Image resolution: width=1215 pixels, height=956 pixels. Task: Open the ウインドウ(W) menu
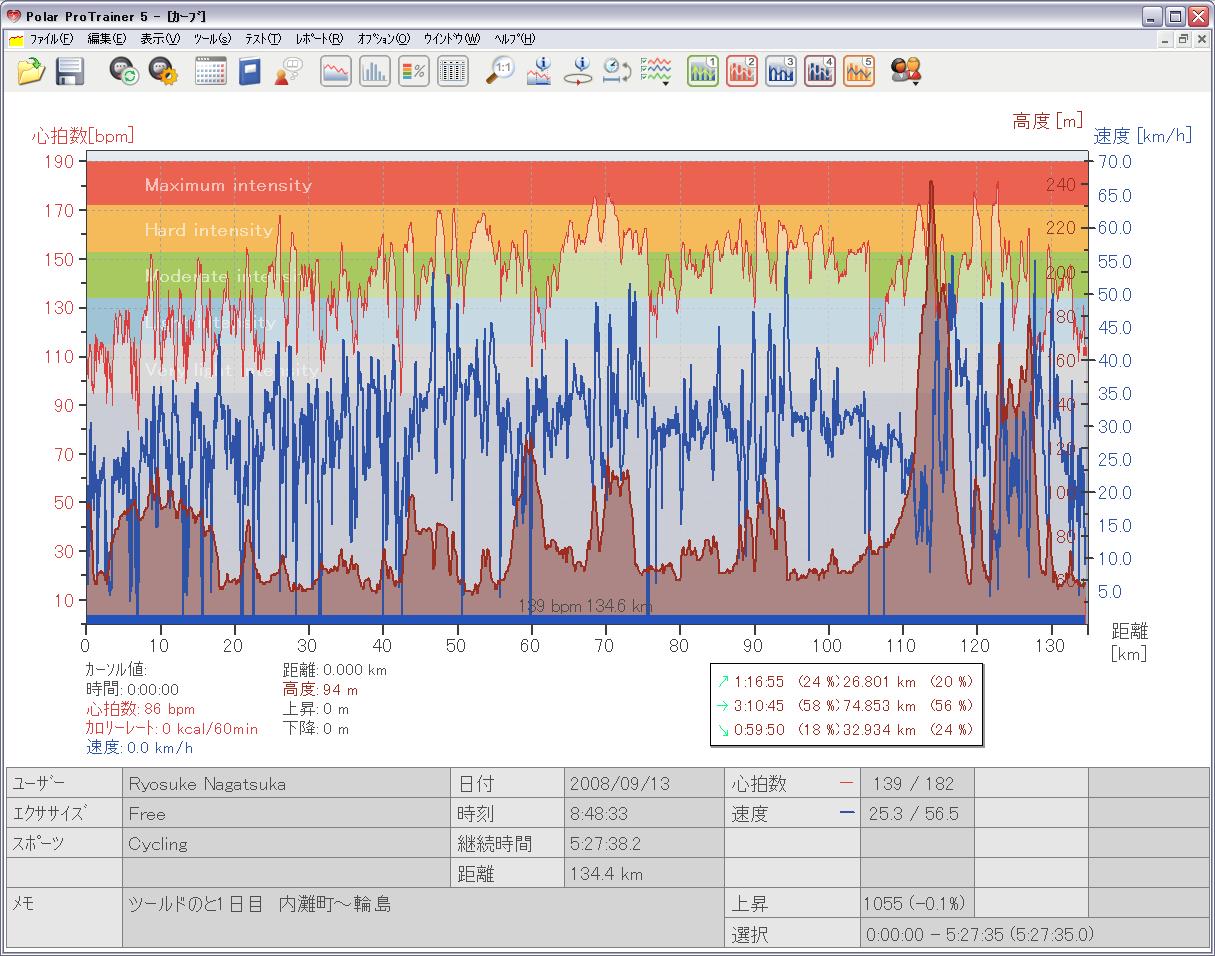451,39
